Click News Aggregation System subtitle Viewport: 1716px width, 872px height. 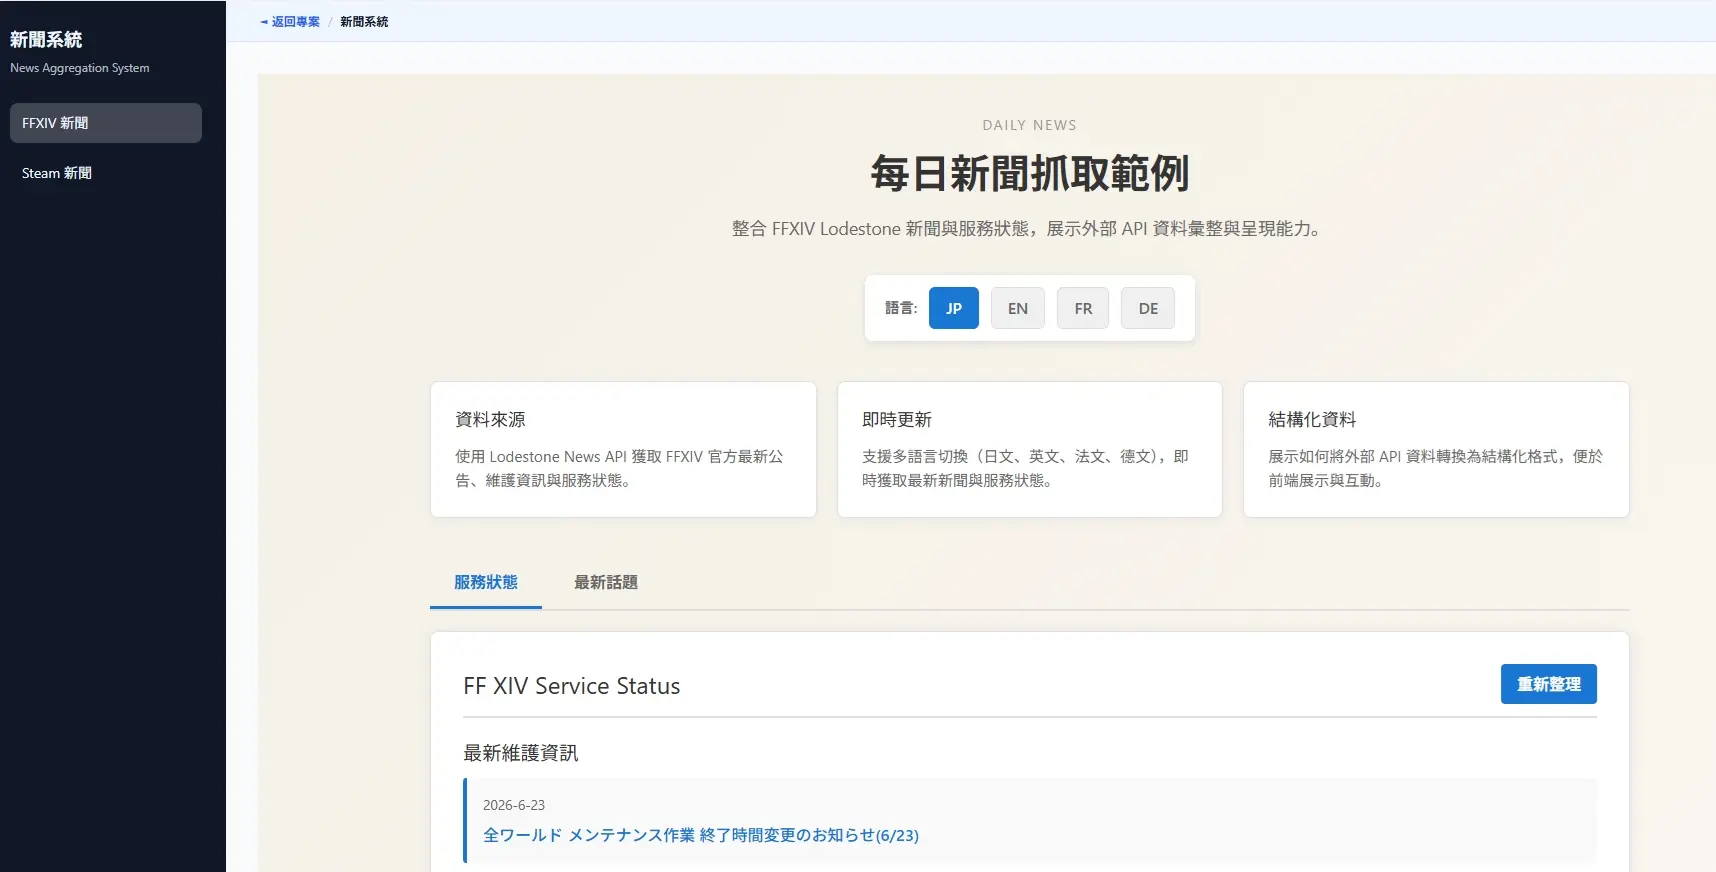click(x=80, y=68)
